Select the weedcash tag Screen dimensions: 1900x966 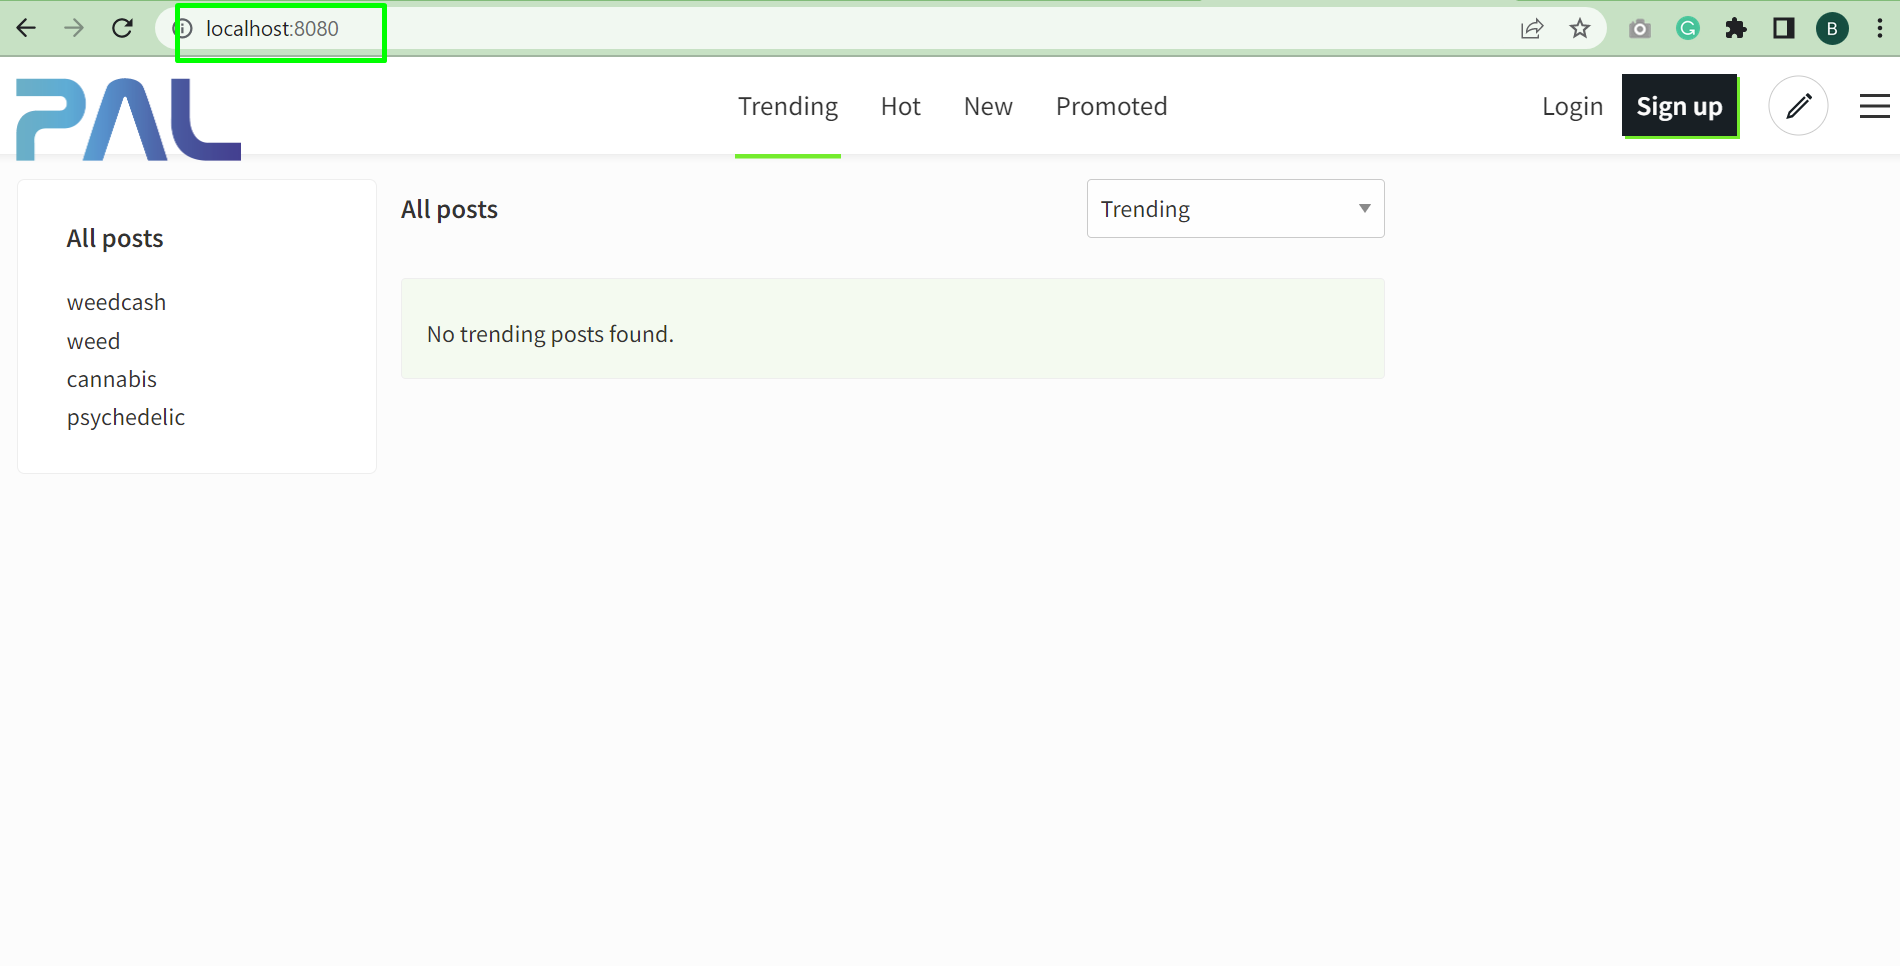116,302
